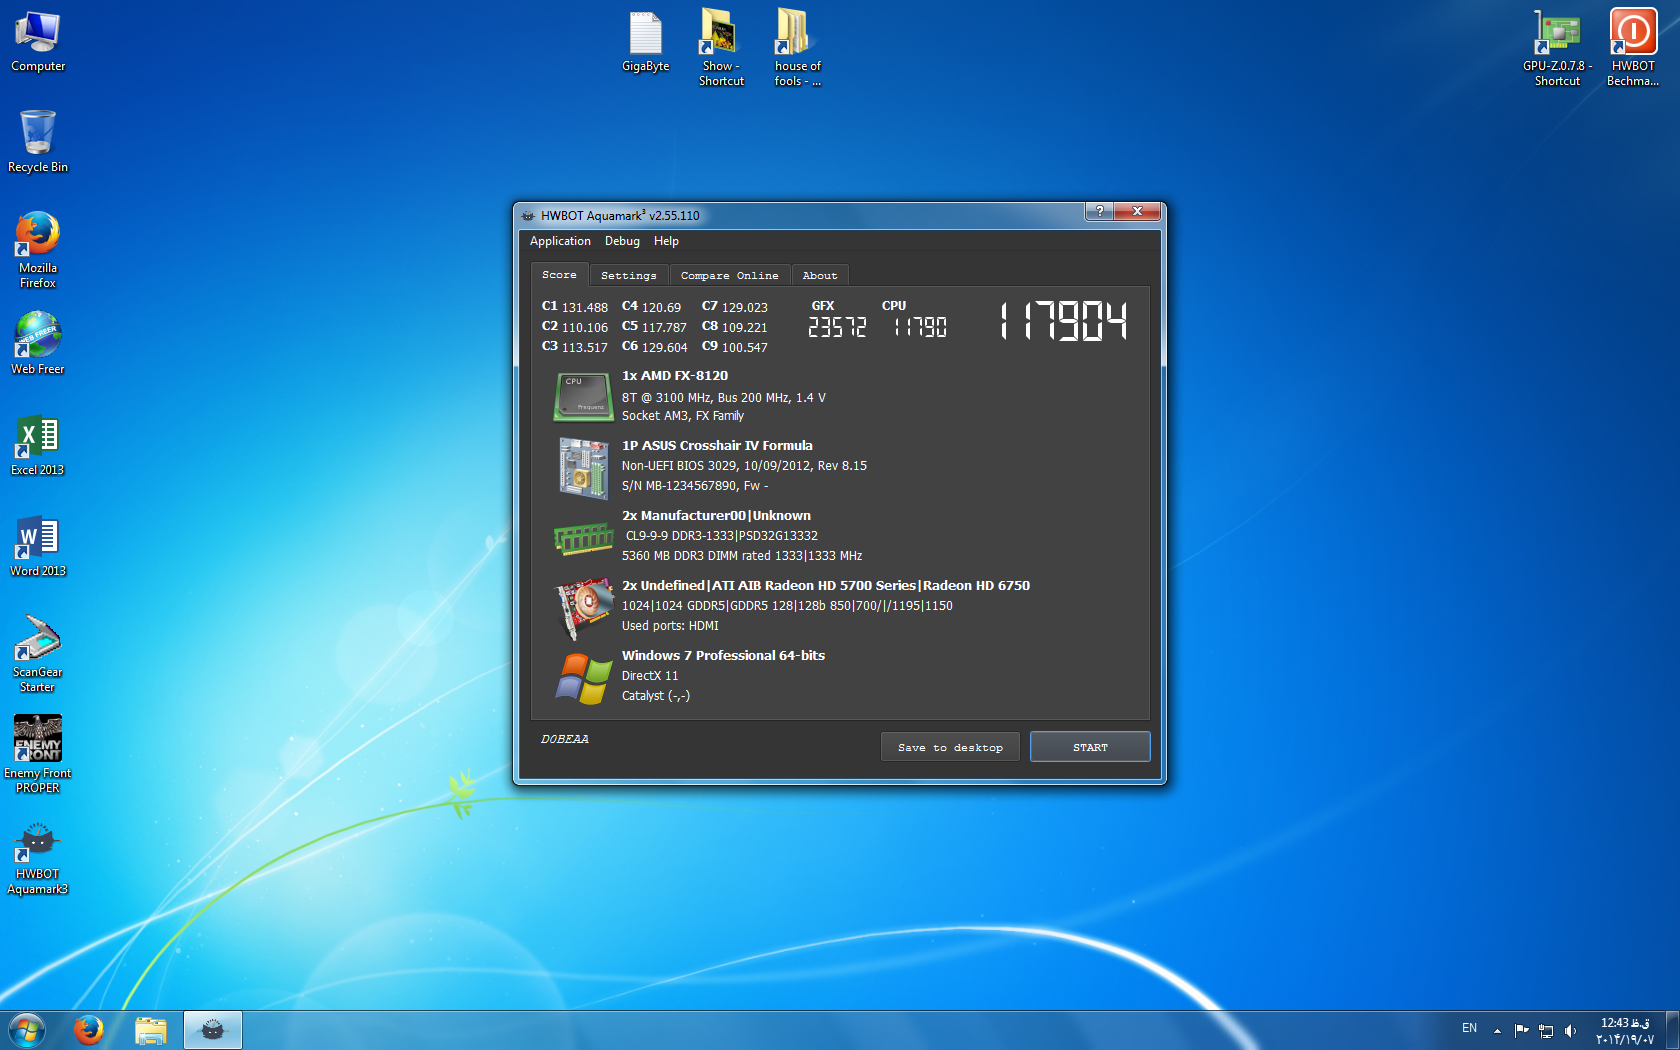Open the volume control in system tray
The image size is (1680, 1050).
(x=1570, y=1030)
